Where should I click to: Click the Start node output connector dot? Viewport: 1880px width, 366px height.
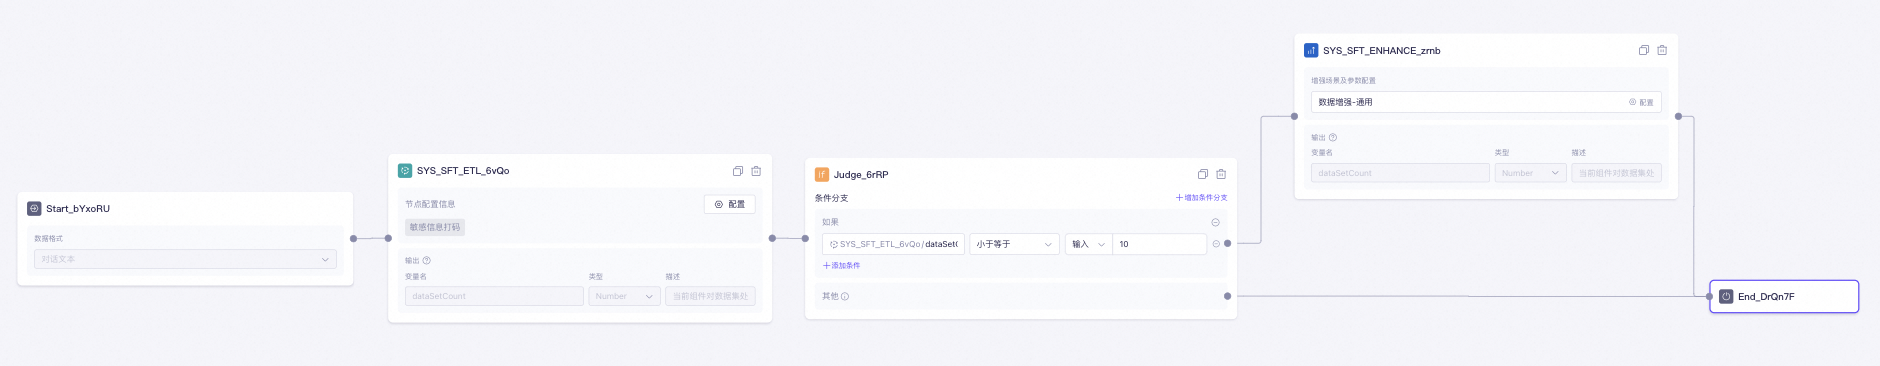353,238
